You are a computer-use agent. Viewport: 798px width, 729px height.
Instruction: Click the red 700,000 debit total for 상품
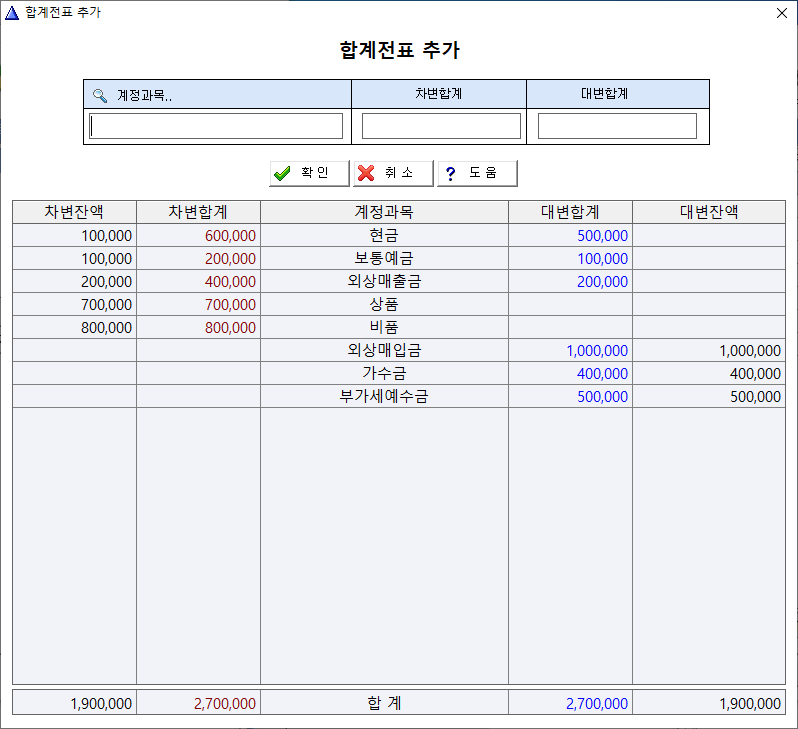tap(231, 304)
